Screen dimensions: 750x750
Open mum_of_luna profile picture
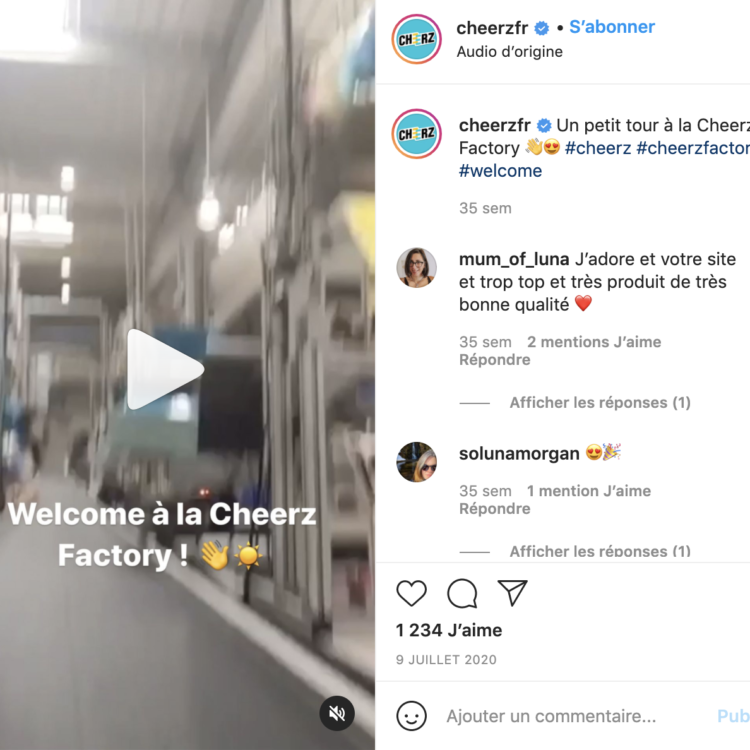coord(417,267)
